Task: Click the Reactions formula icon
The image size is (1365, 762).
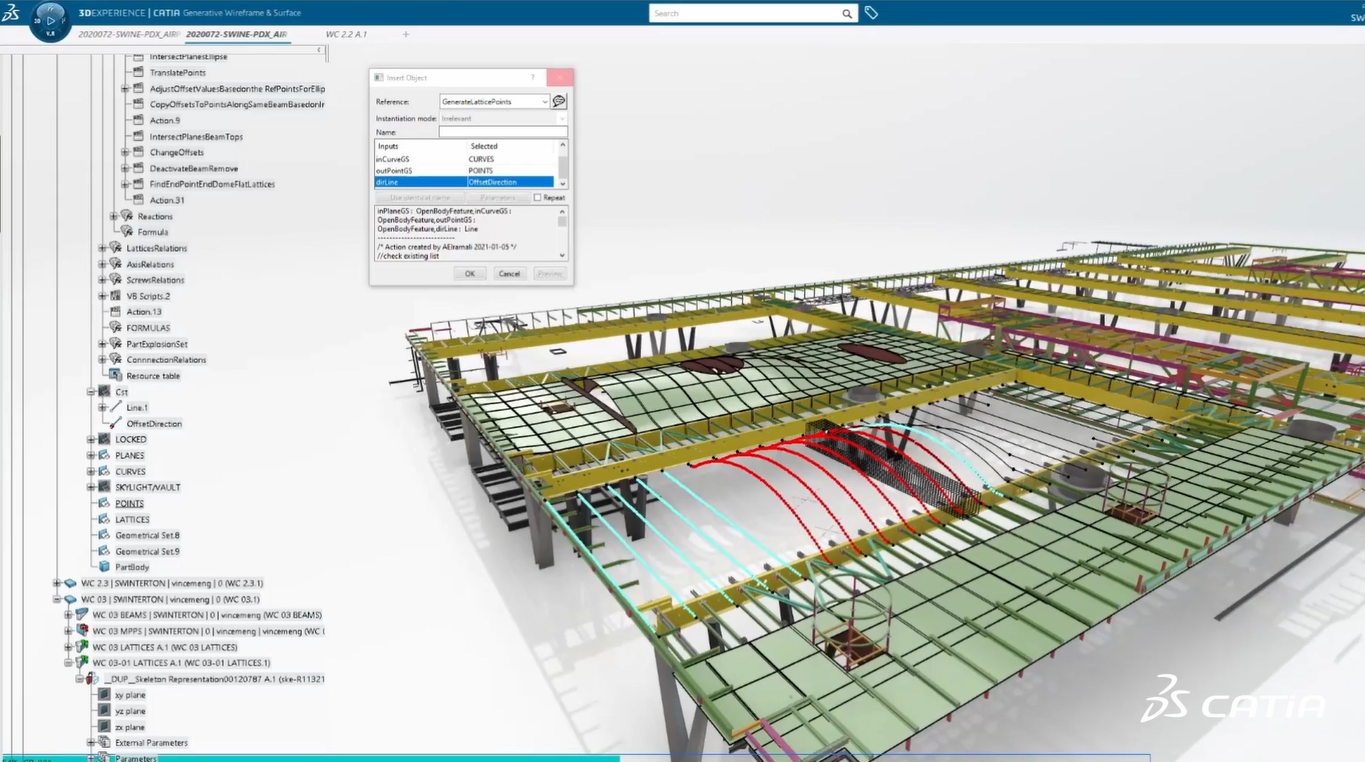Action: pos(127,216)
